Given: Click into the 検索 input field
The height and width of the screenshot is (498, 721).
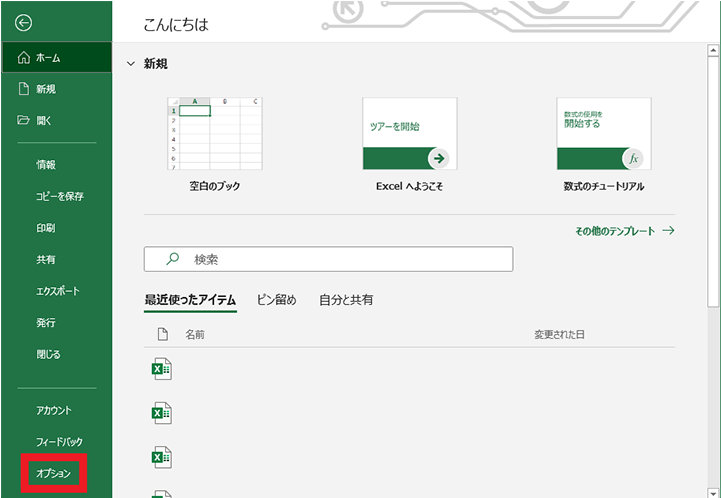Looking at the screenshot, I should pos(328,259).
